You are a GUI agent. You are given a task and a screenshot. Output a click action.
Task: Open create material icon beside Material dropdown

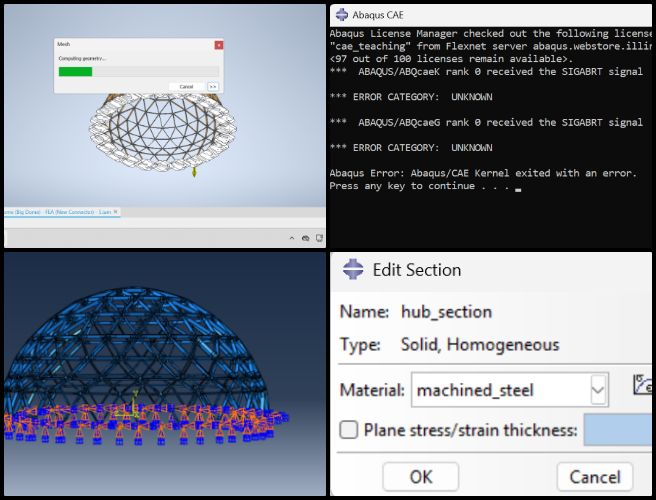pyautogui.click(x=643, y=385)
